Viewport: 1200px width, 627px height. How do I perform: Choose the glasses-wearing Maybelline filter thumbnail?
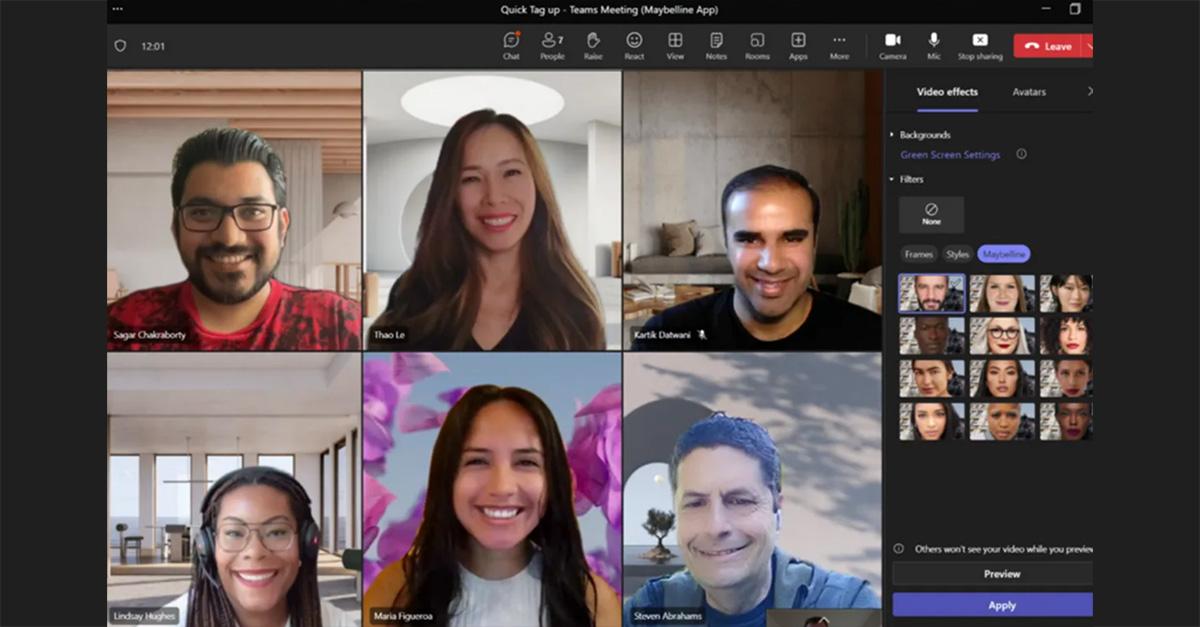pyautogui.click(x=1002, y=336)
